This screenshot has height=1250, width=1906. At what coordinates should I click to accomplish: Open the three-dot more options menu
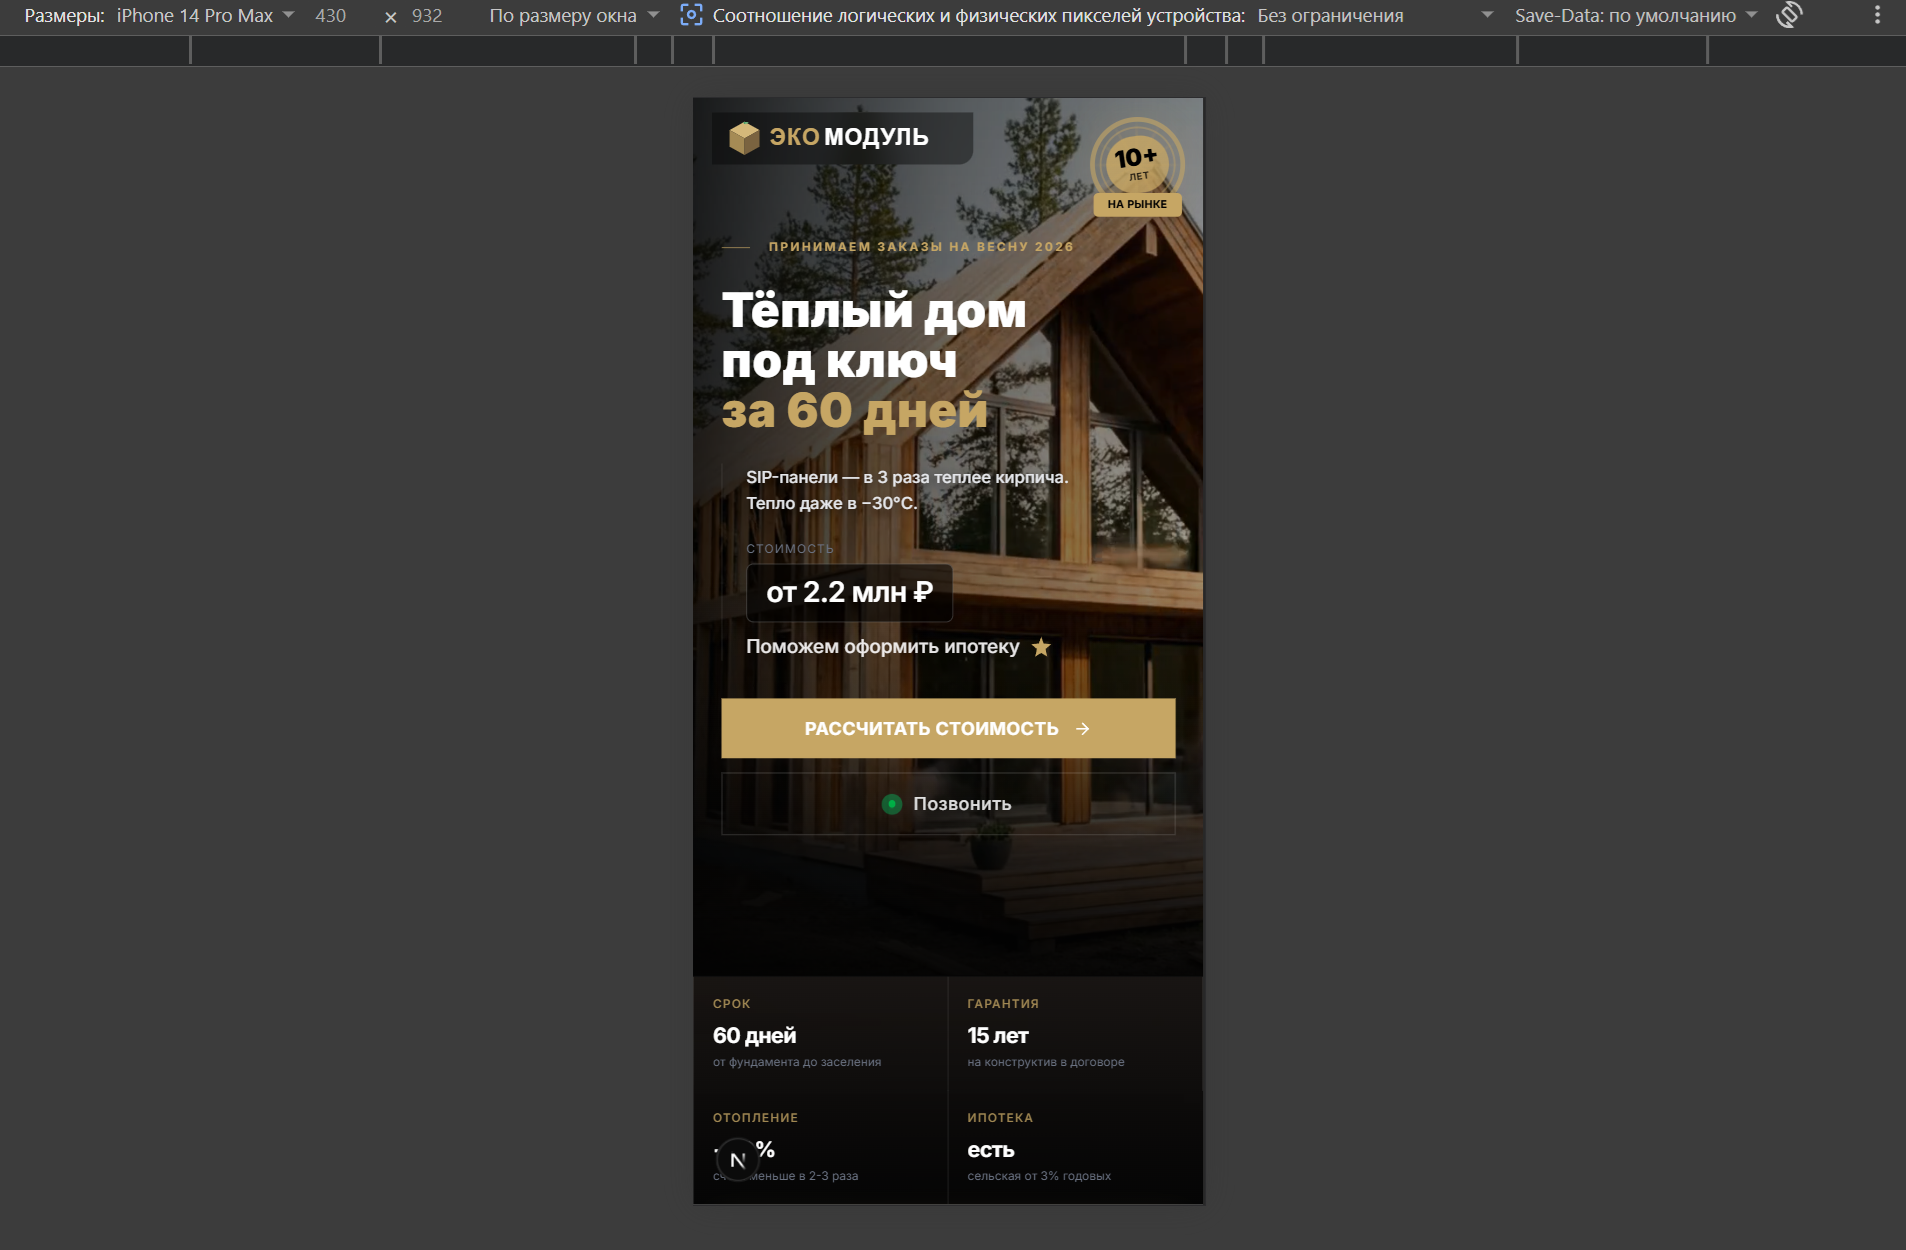(x=1877, y=15)
